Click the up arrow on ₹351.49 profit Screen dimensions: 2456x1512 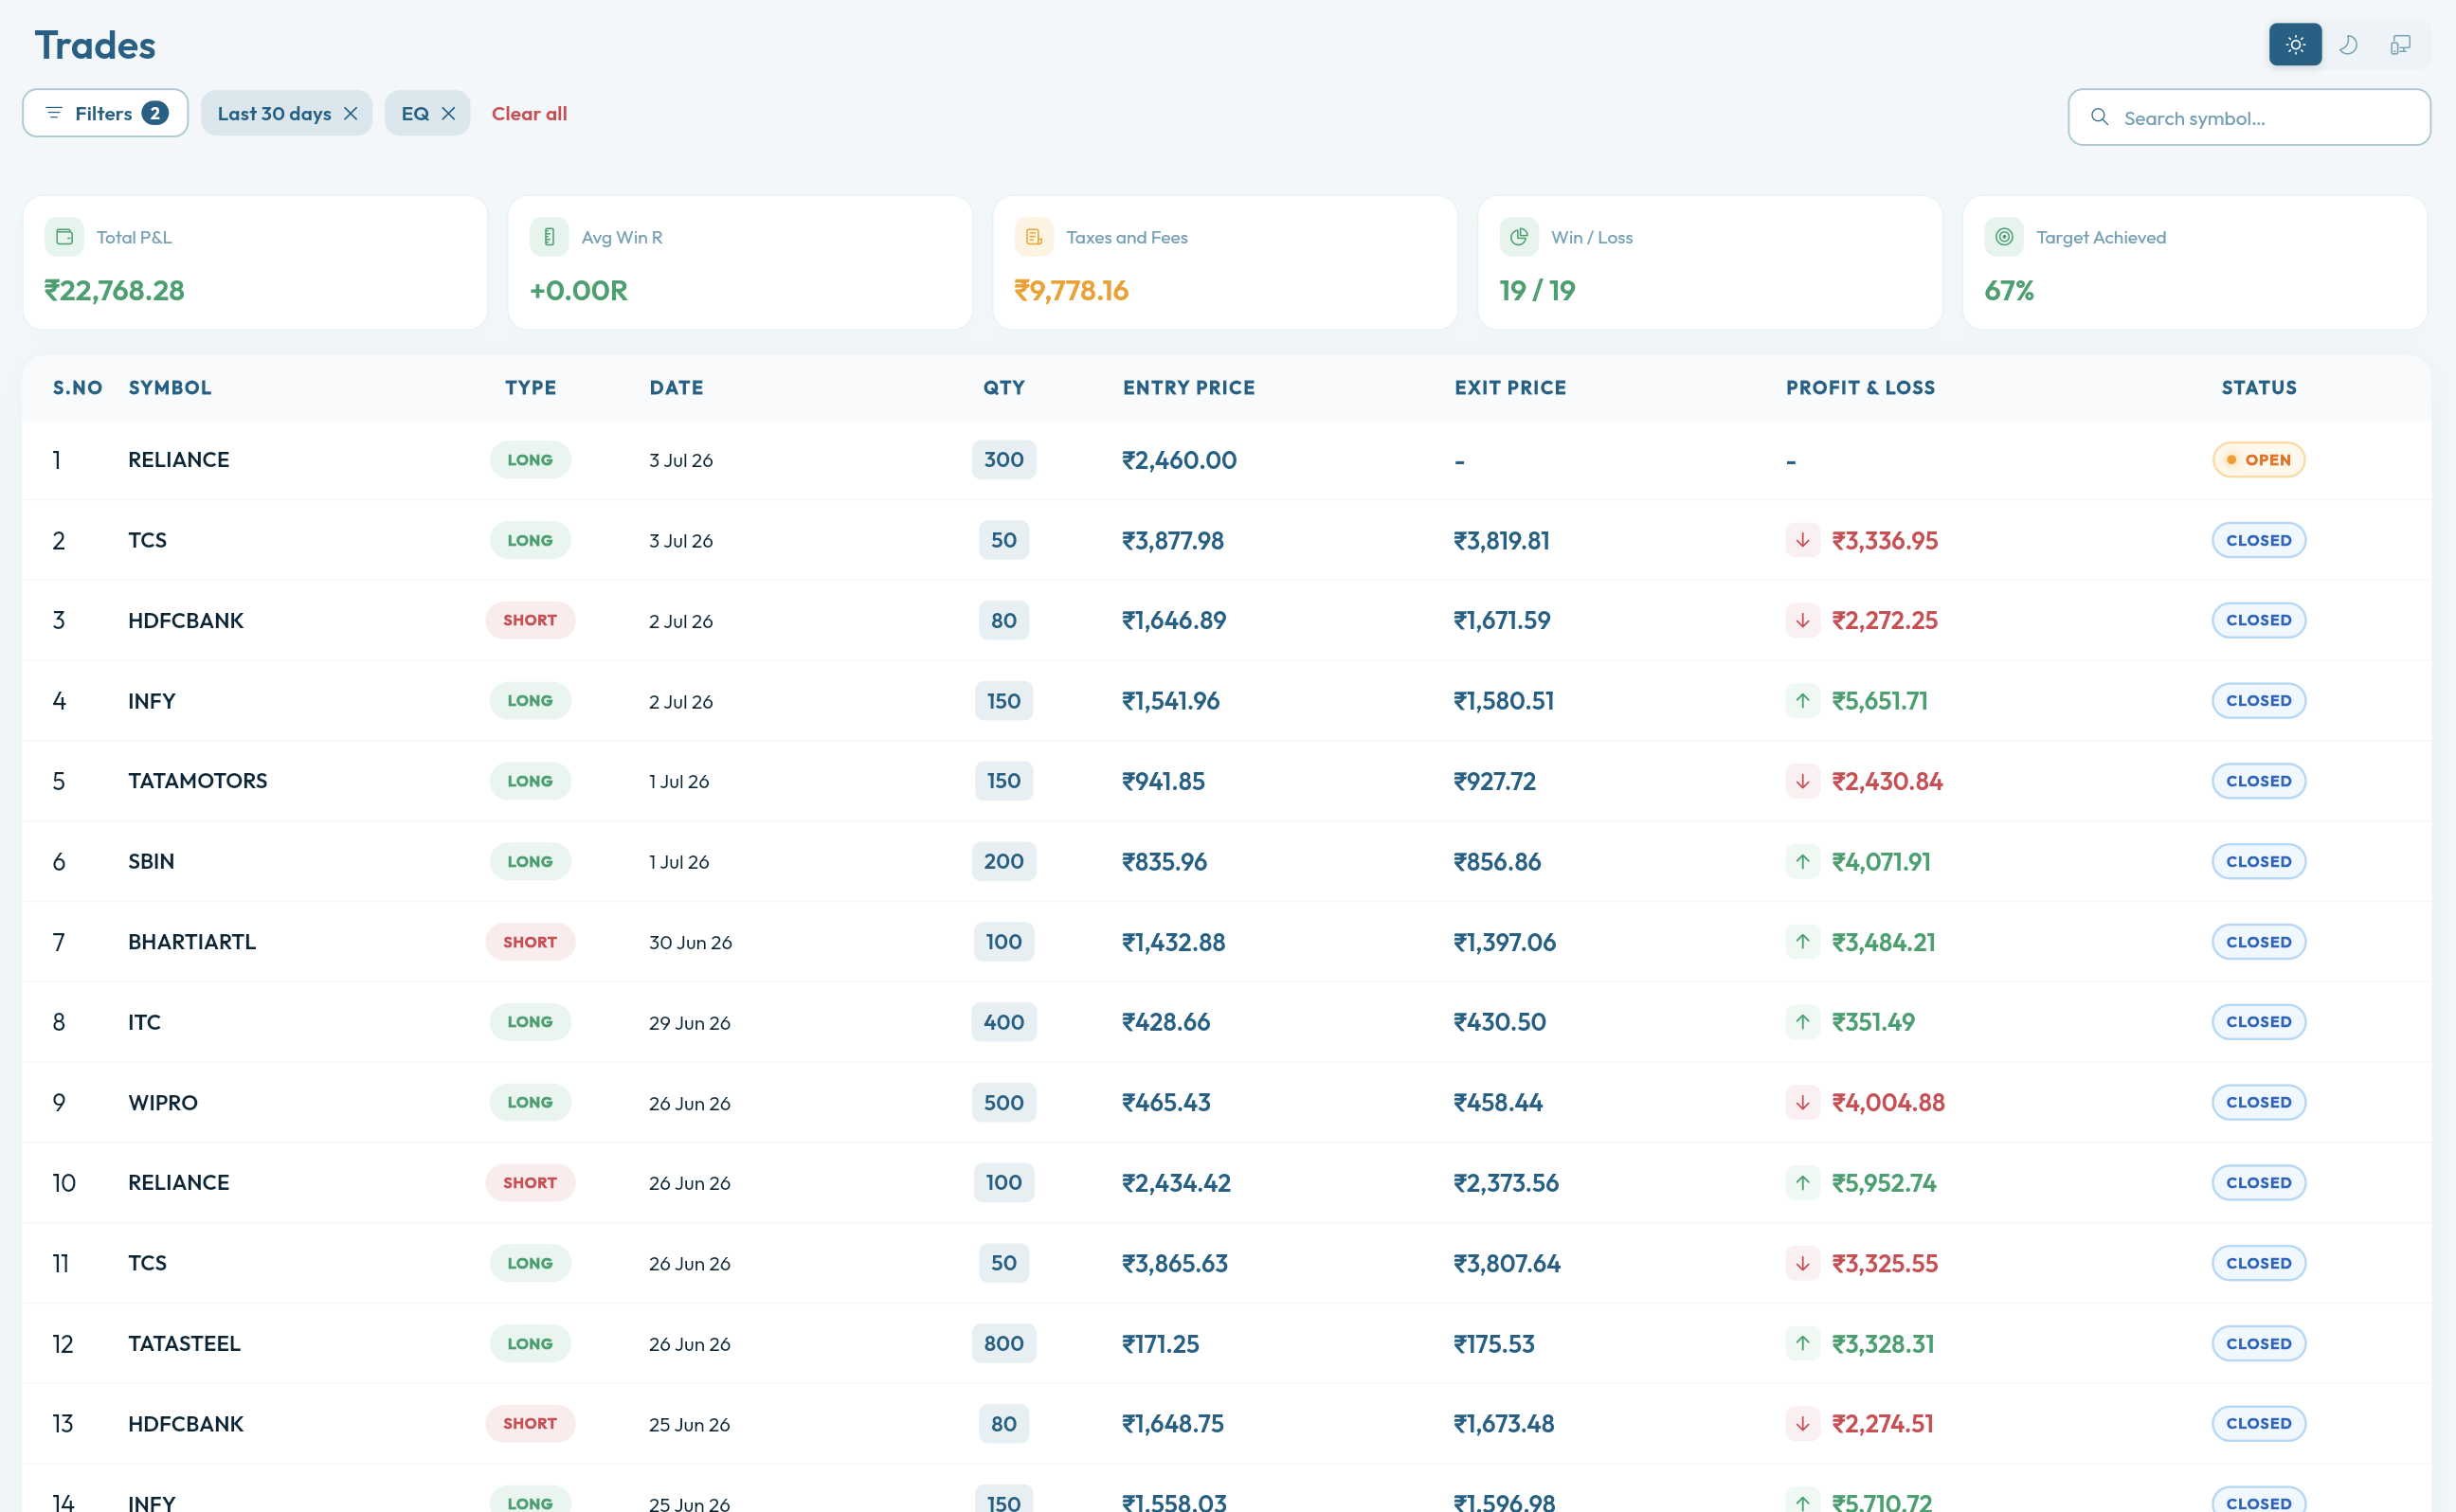tap(1802, 1022)
